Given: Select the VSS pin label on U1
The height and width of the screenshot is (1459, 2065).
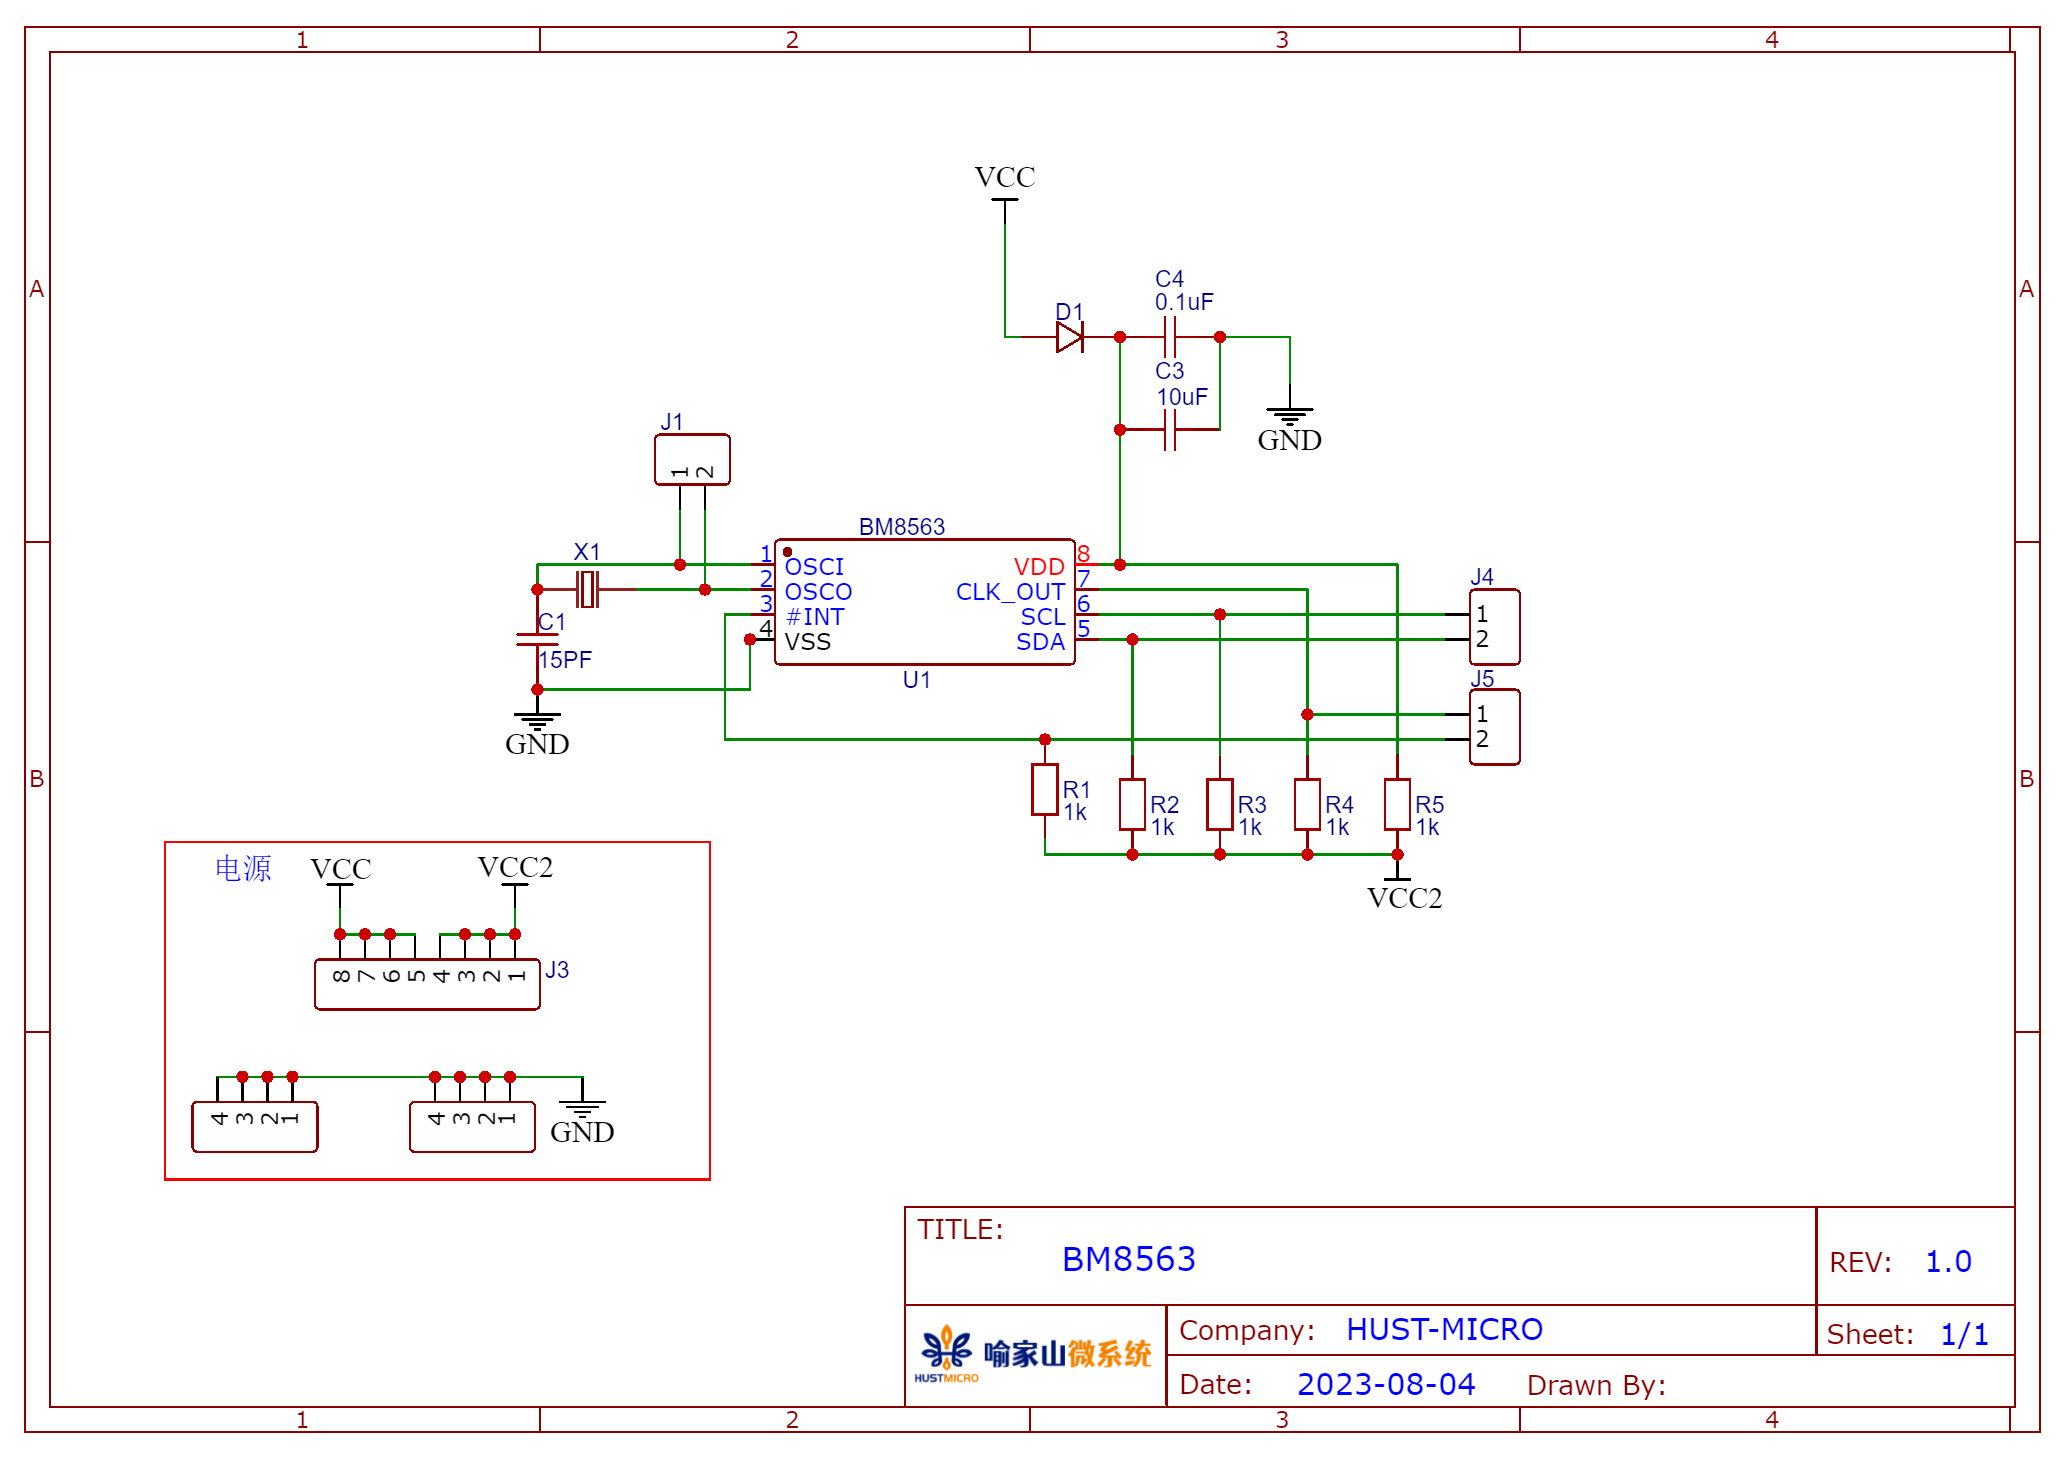Looking at the screenshot, I should [807, 642].
